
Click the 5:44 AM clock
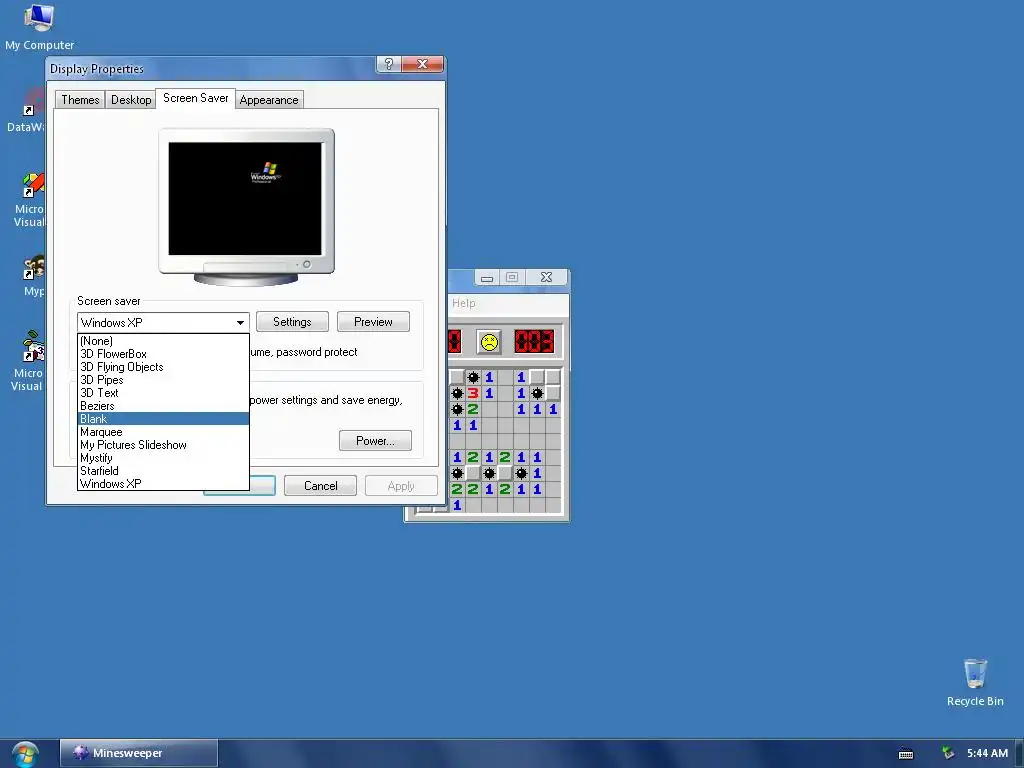click(x=987, y=753)
